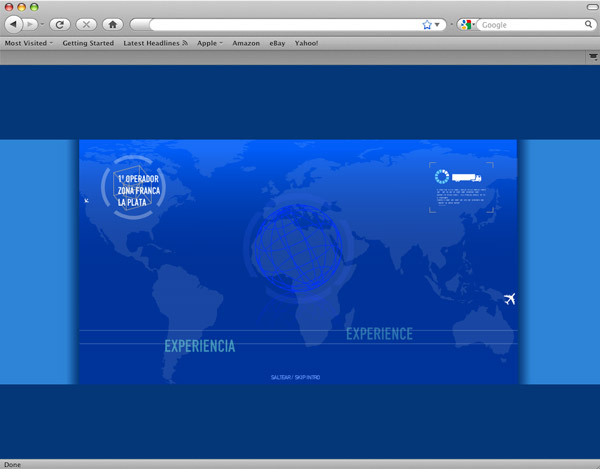The image size is (600, 469).
Task: Reload the current page
Action: pos(60,23)
